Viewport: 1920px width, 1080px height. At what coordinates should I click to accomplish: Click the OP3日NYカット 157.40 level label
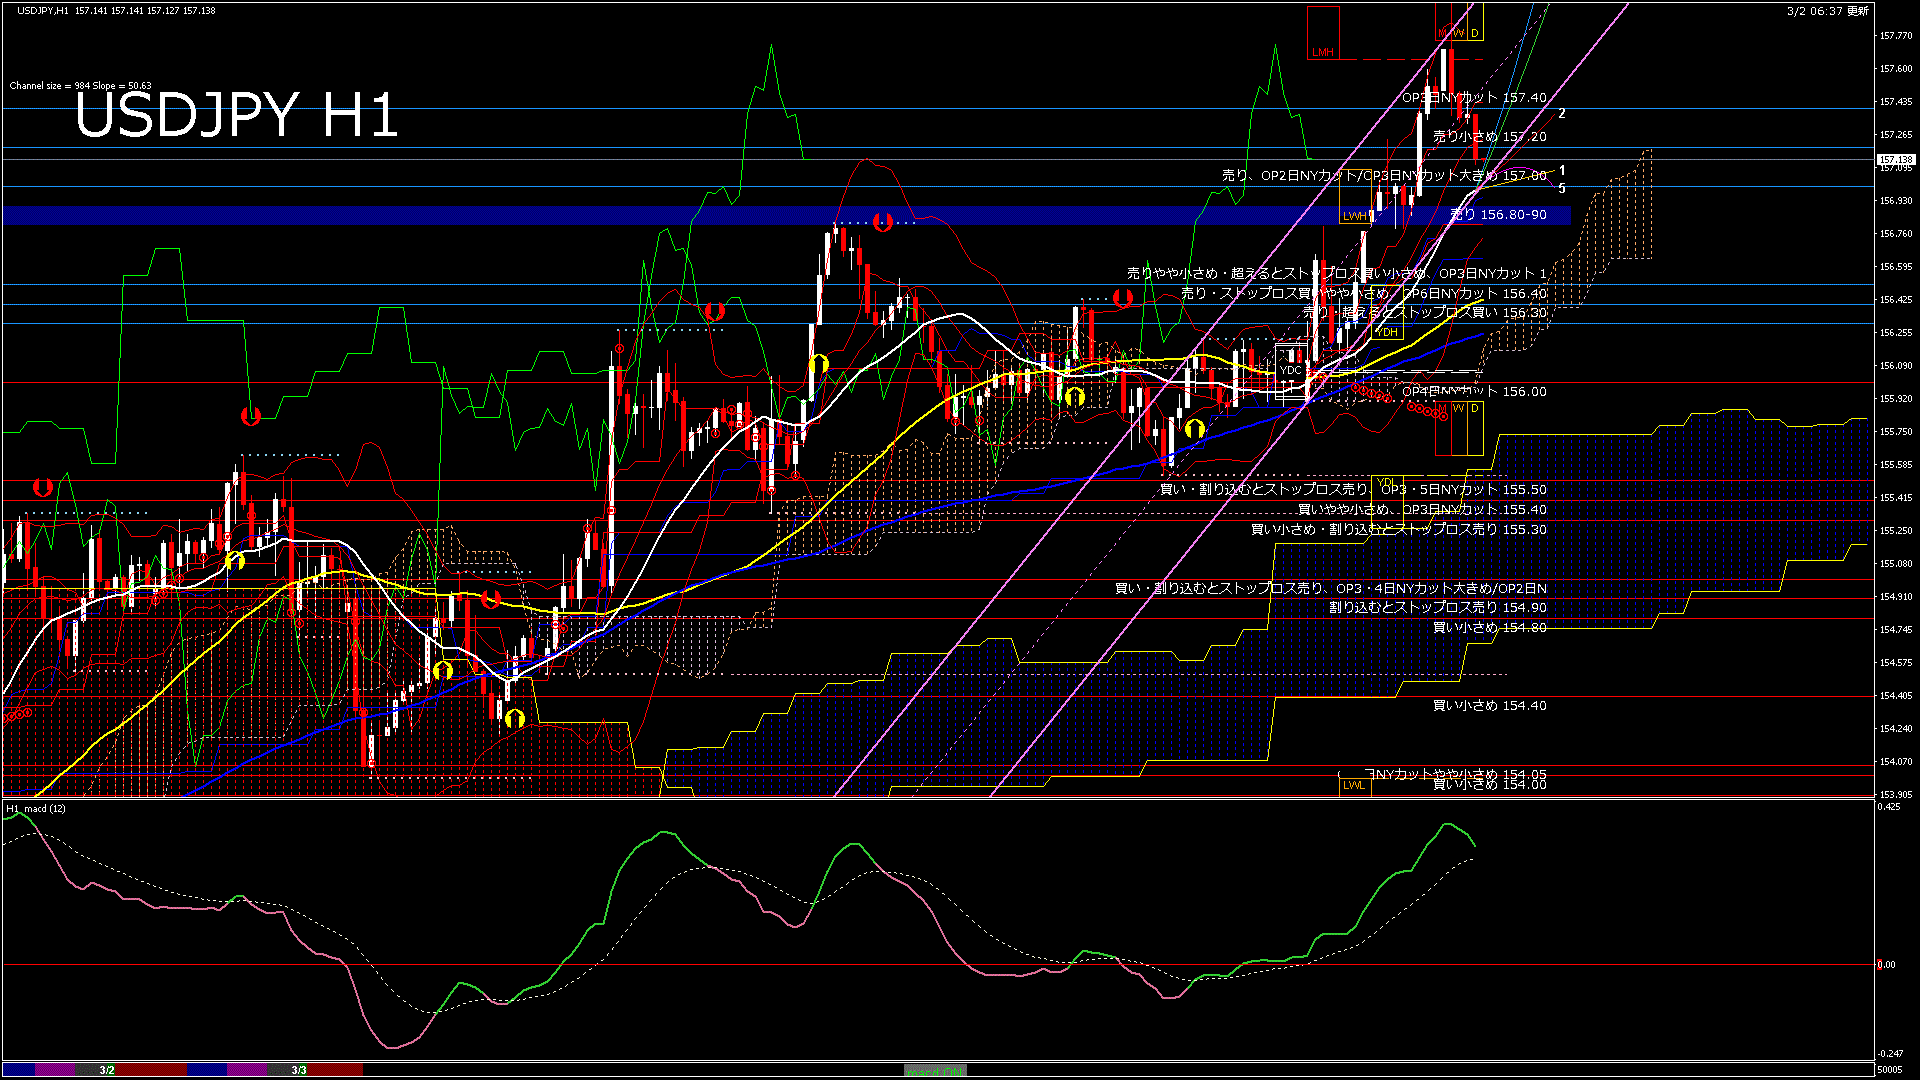pos(1473,98)
